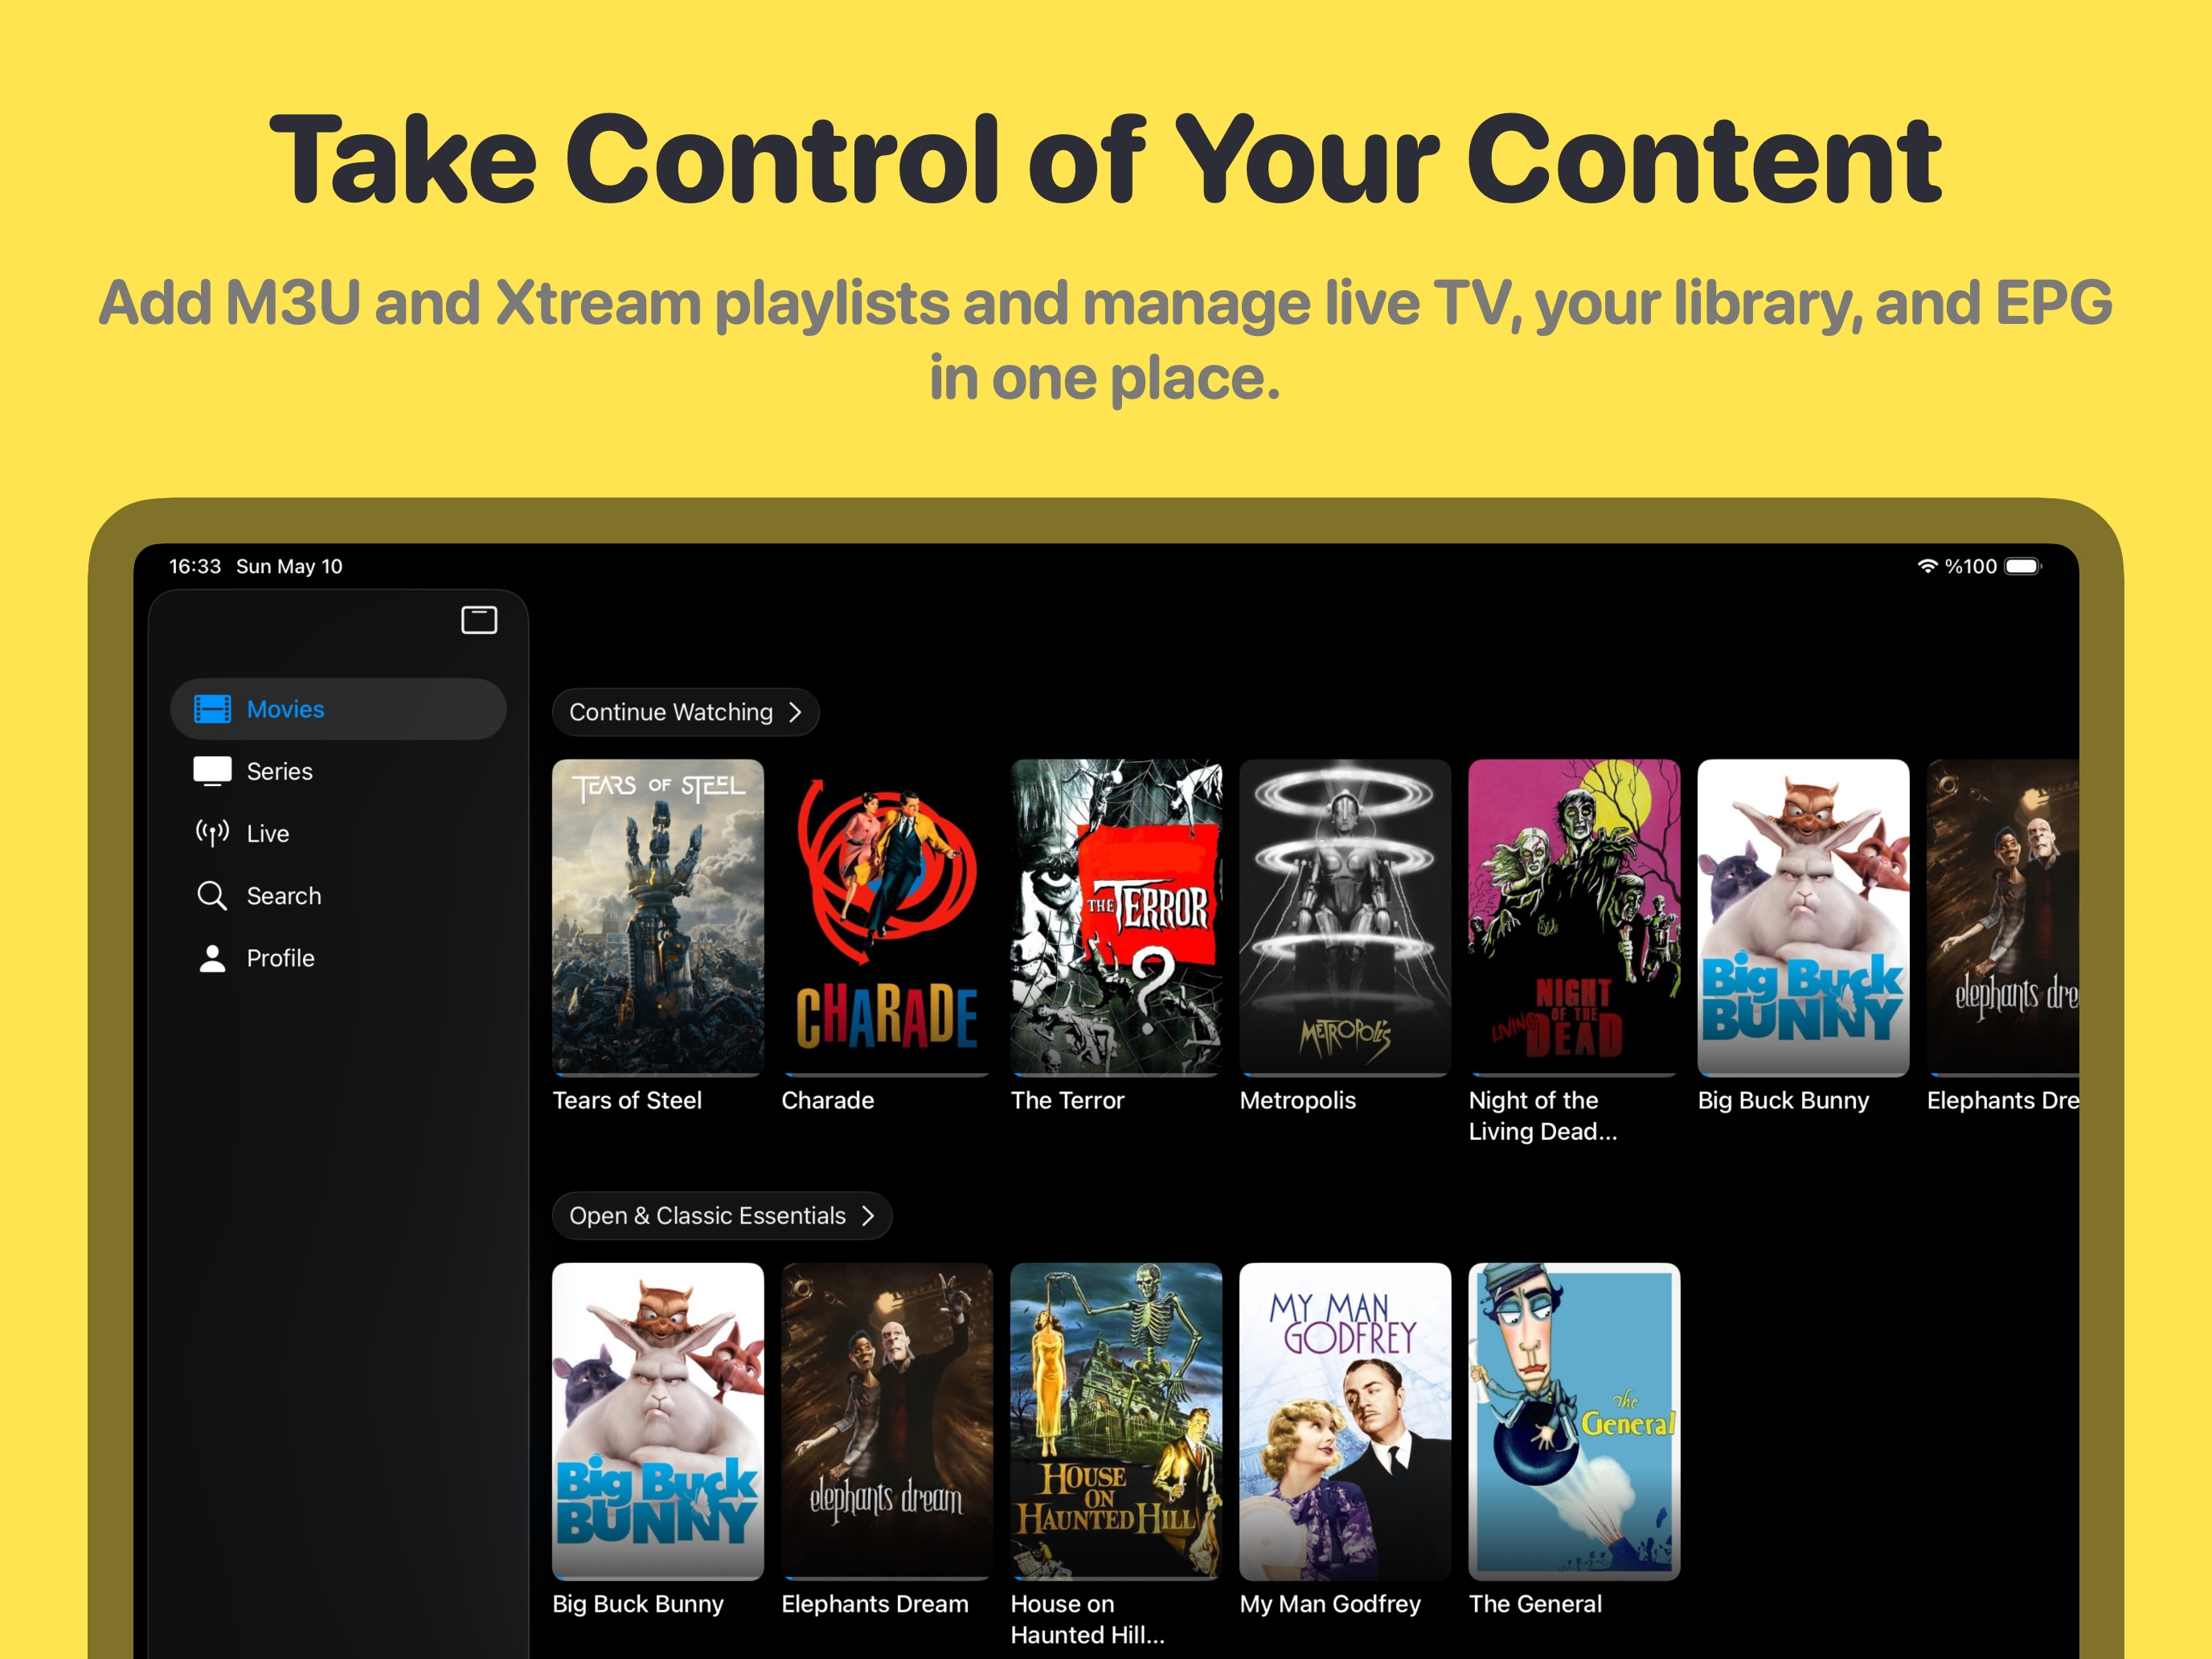The width and height of the screenshot is (2212, 1659).
Task: Select the Metropolis poster
Action: [1345, 918]
